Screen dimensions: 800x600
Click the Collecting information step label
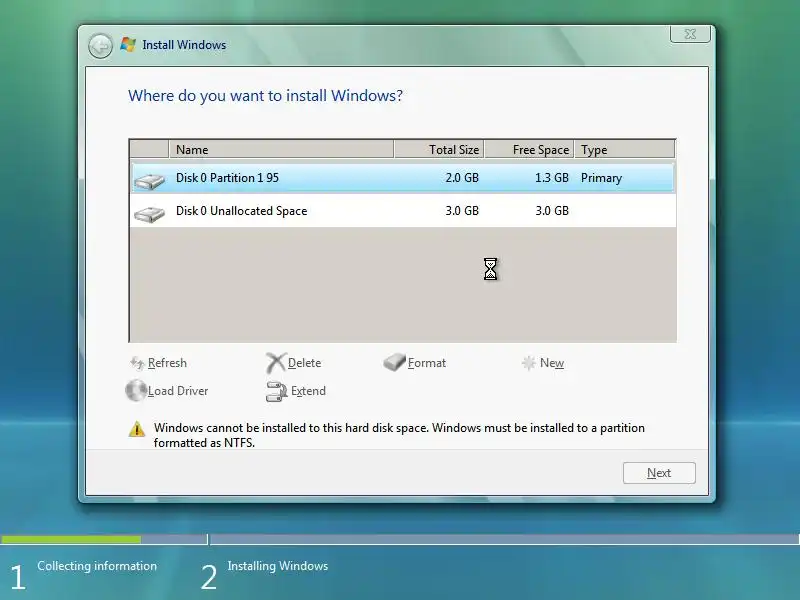(x=97, y=566)
